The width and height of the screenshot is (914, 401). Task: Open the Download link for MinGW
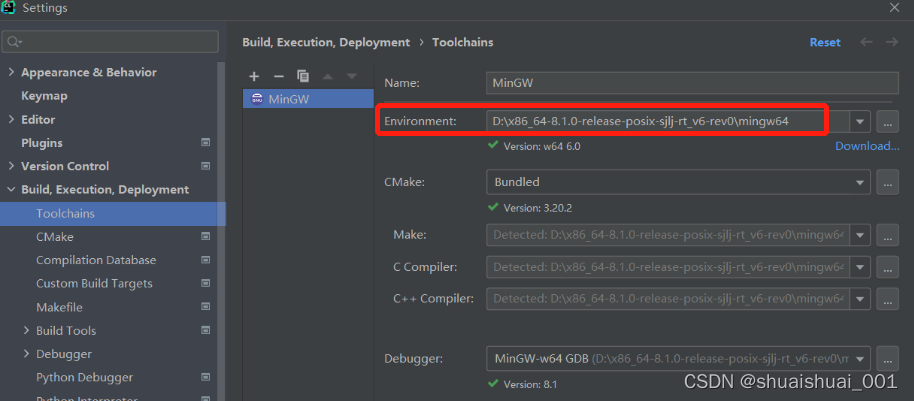pos(867,146)
